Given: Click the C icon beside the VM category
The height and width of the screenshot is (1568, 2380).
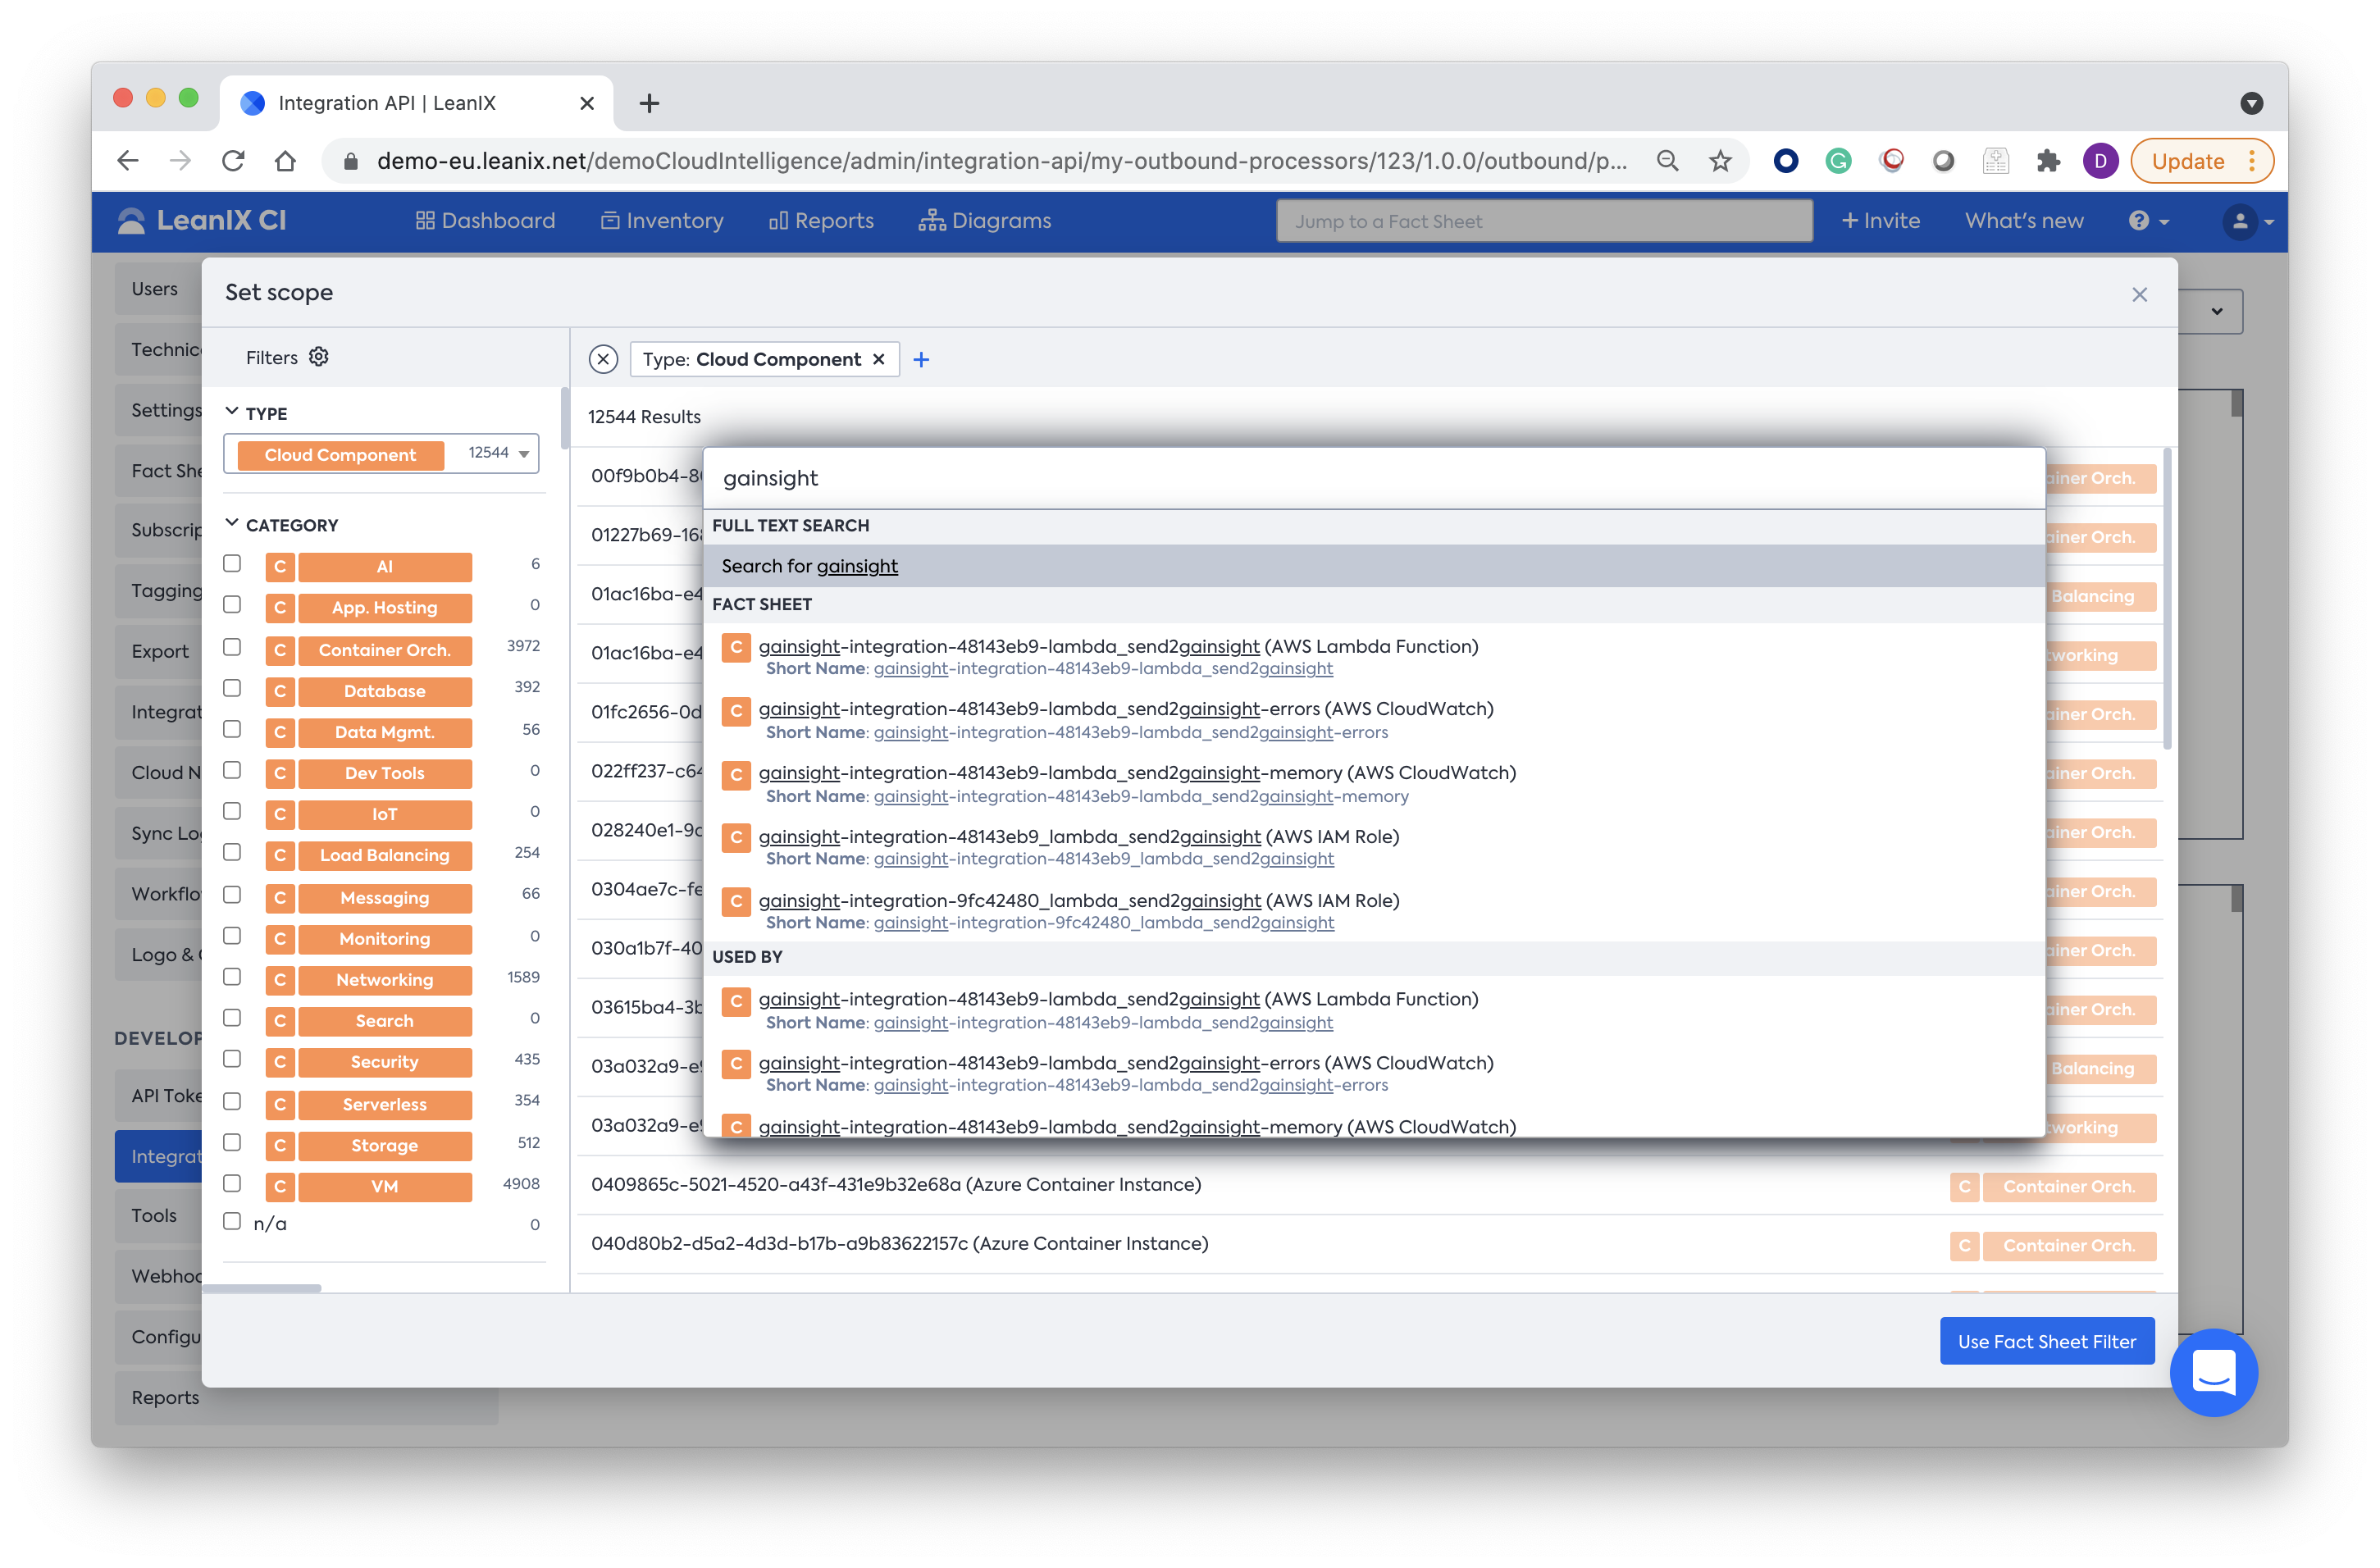Looking at the screenshot, I should [x=280, y=1186].
